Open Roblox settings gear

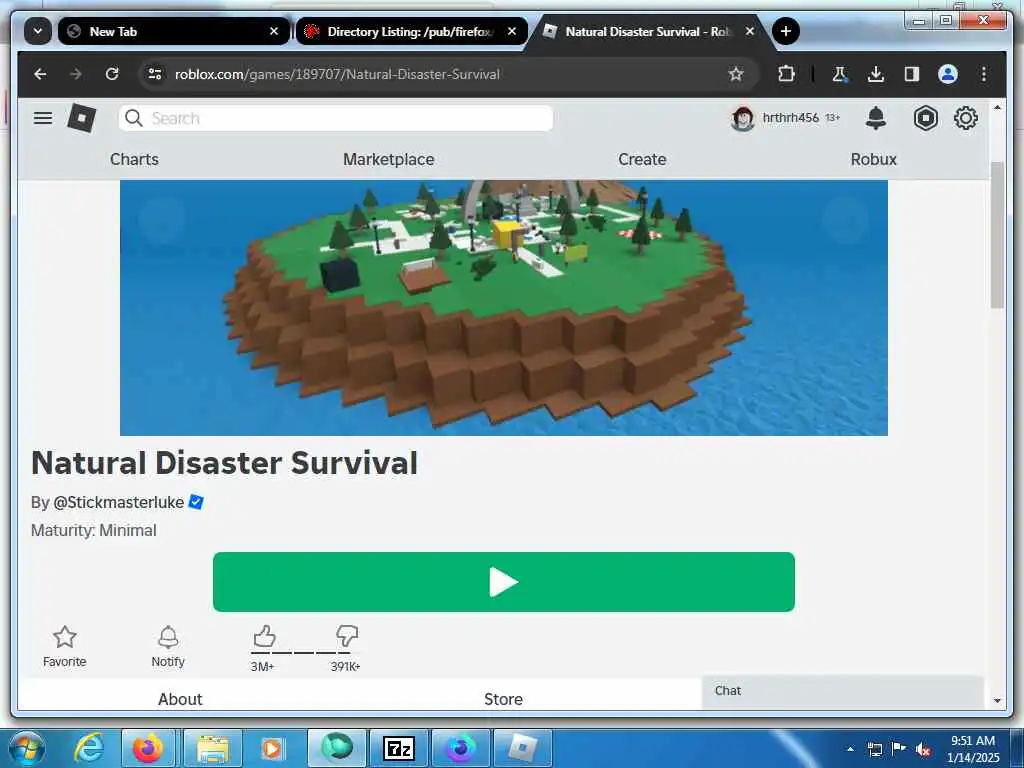click(x=966, y=118)
